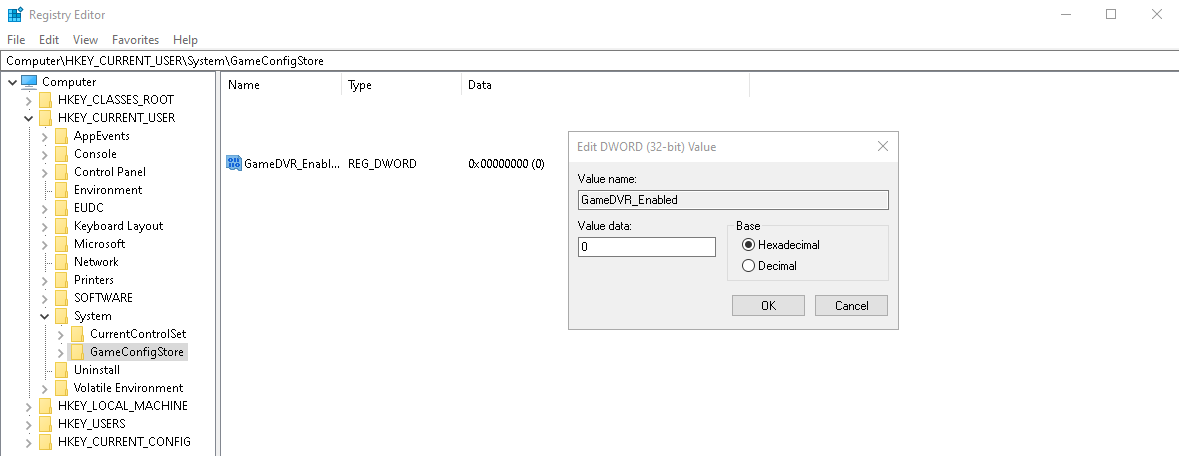Click the registry path address bar

[x=589, y=61]
